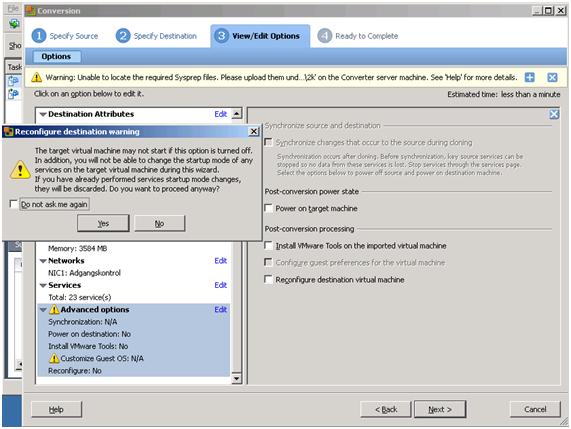Select the Ready to Complete step
Image resolution: width=571 pixels, height=429 pixels.
coord(358,36)
